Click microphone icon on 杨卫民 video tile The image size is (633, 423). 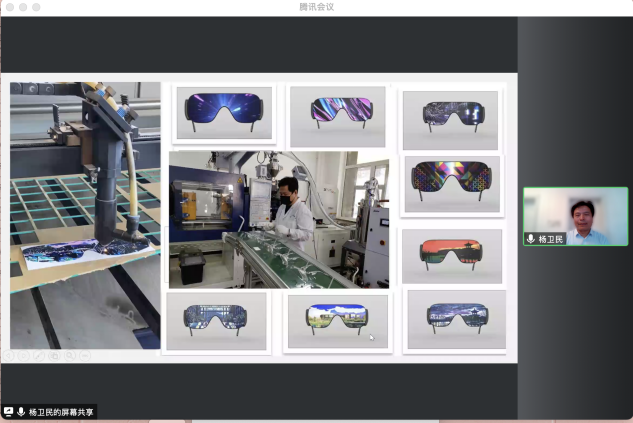[531, 239]
